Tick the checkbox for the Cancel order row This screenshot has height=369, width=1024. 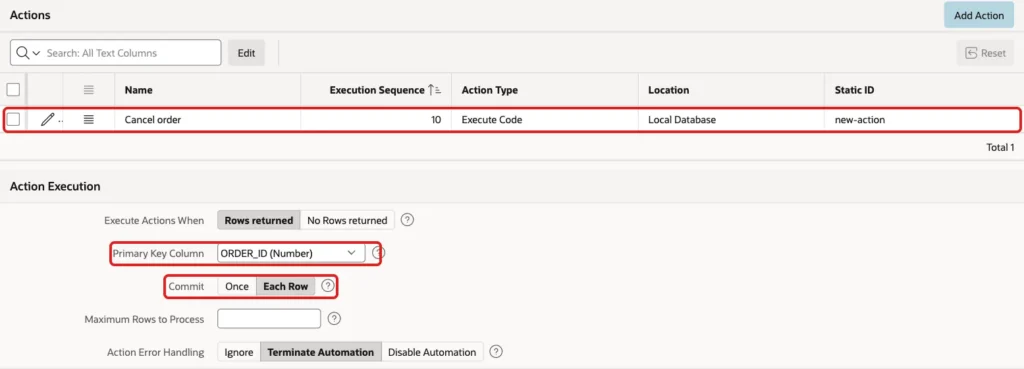pos(13,120)
